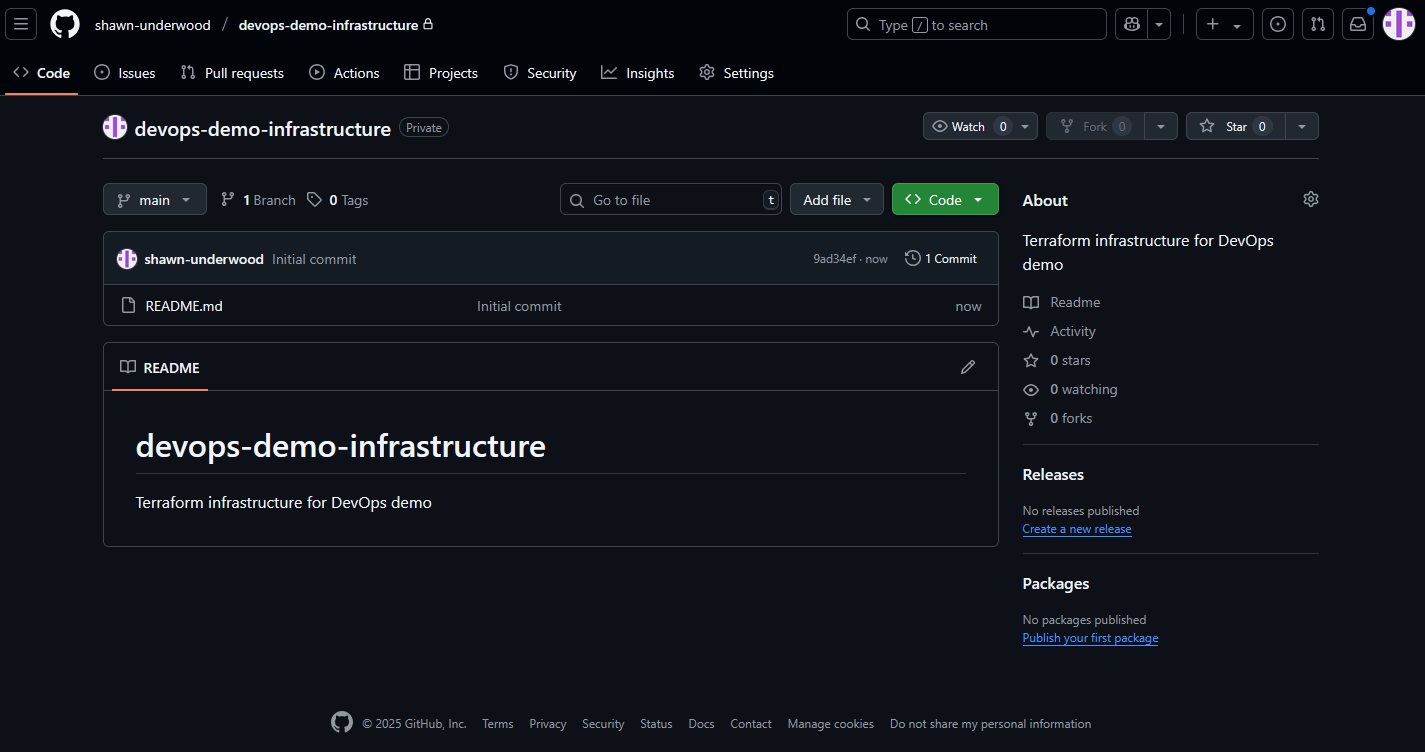Star this repository
1425x752 pixels.
click(1235, 126)
